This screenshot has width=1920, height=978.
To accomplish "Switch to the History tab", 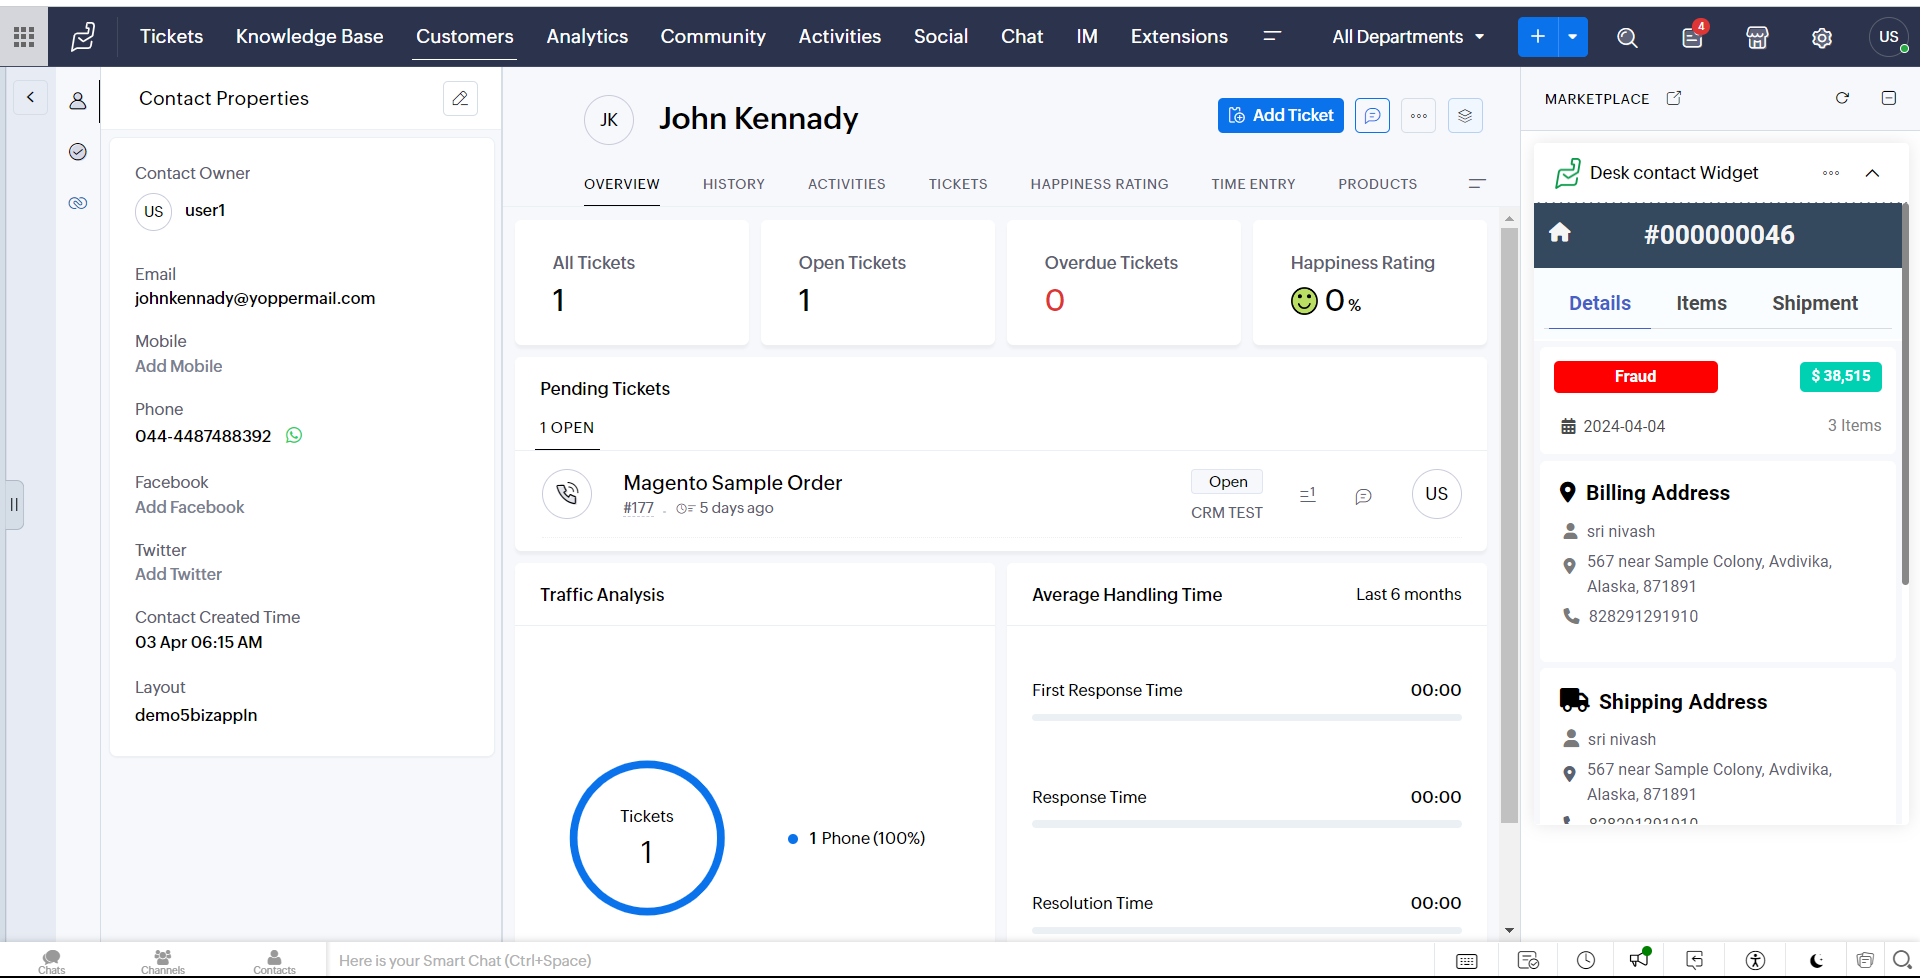I will [x=733, y=184].
